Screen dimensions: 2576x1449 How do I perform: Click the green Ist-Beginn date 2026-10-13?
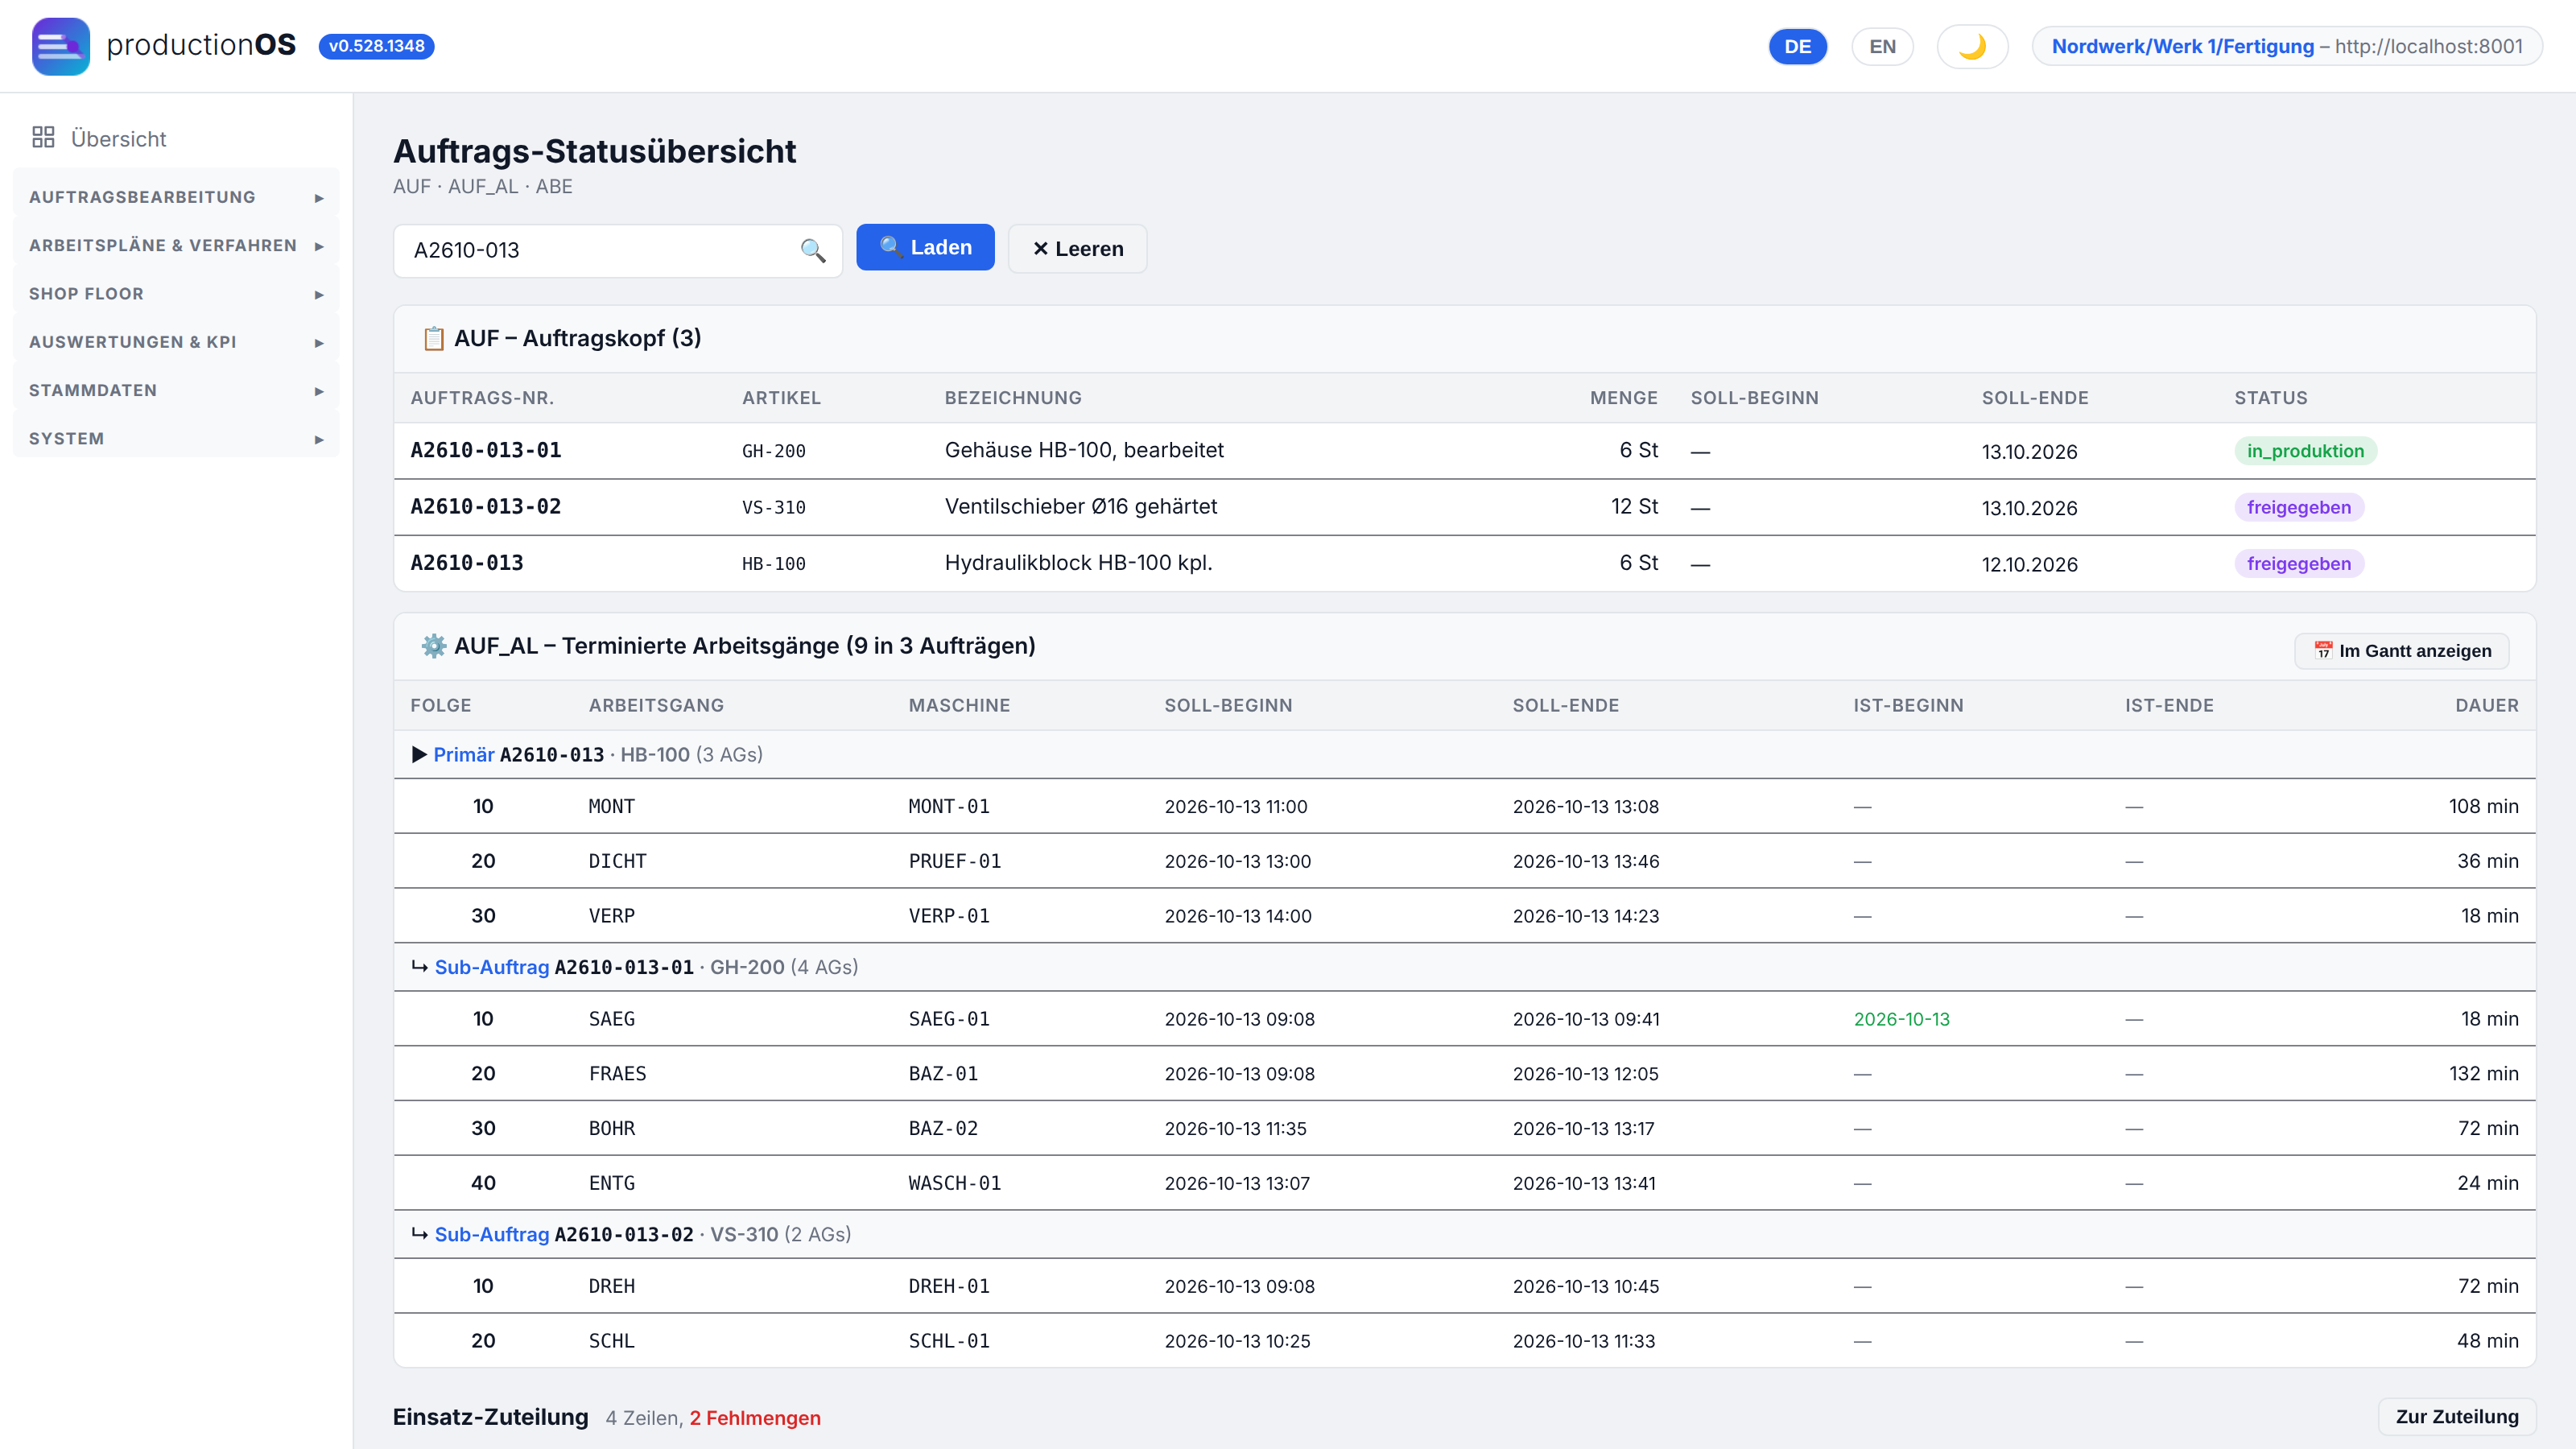(x=1901, y=1019)
